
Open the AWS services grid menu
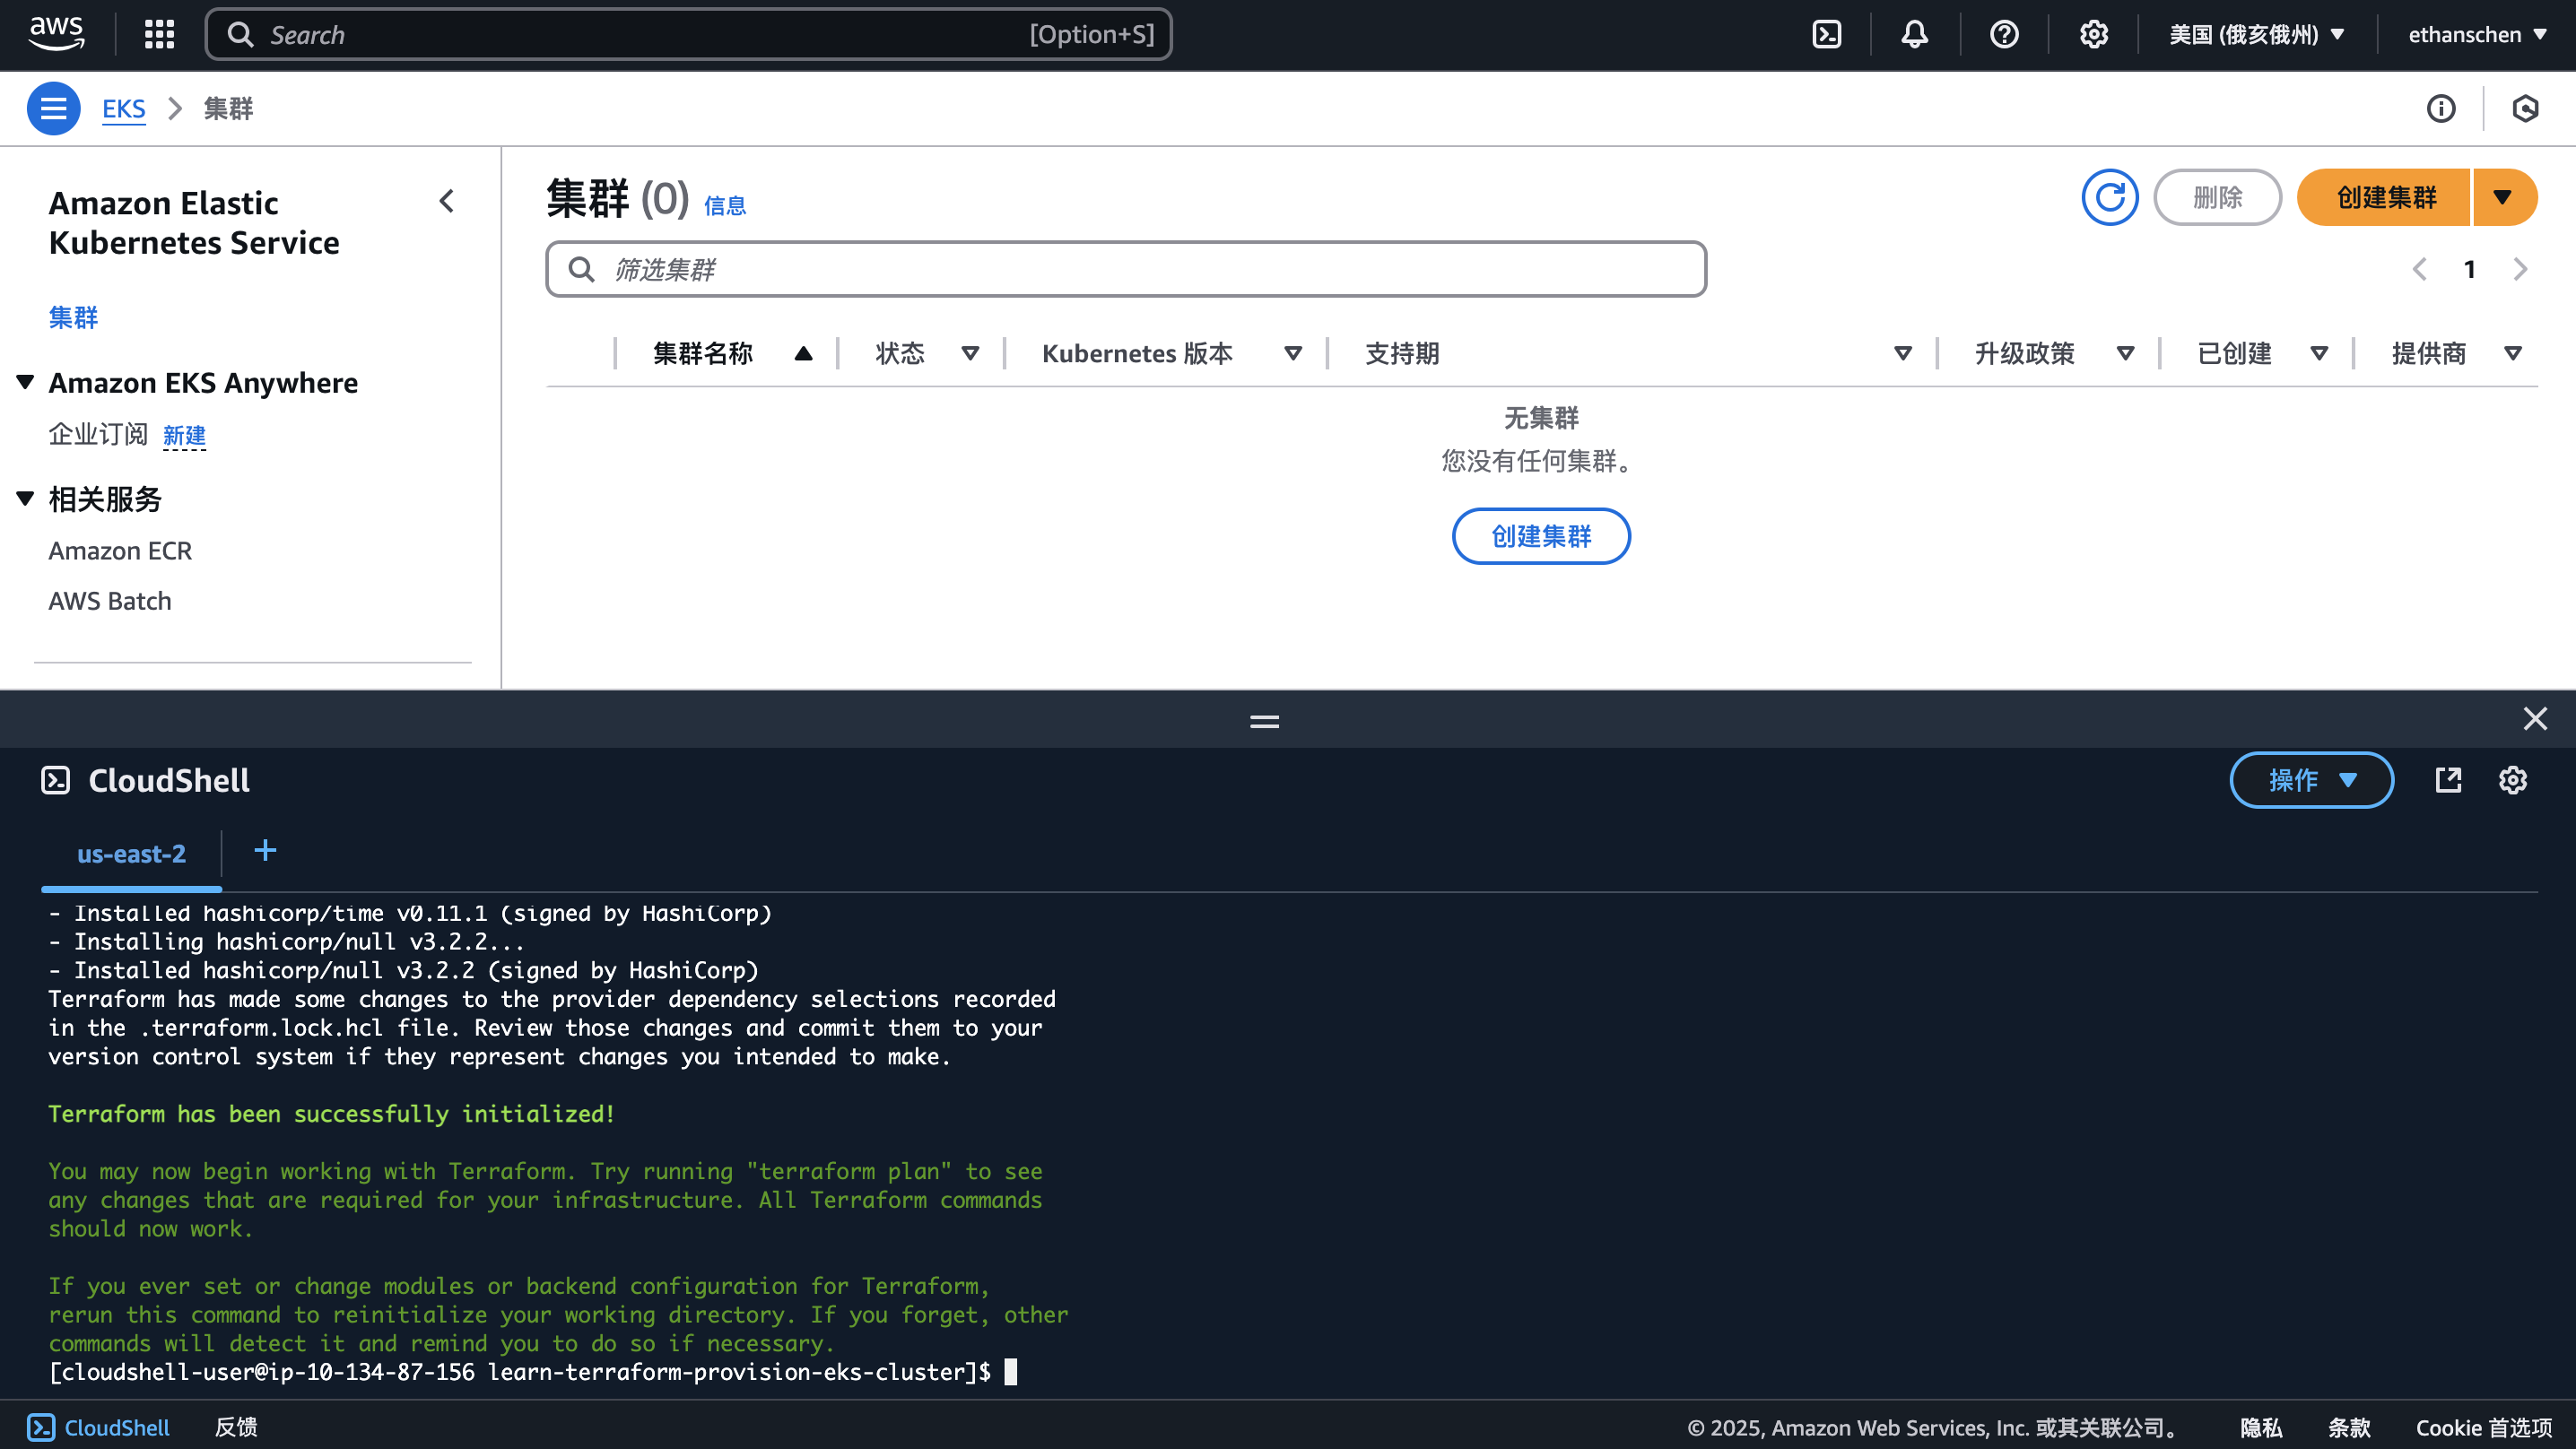pyautogui.click(x=158, y=33)
